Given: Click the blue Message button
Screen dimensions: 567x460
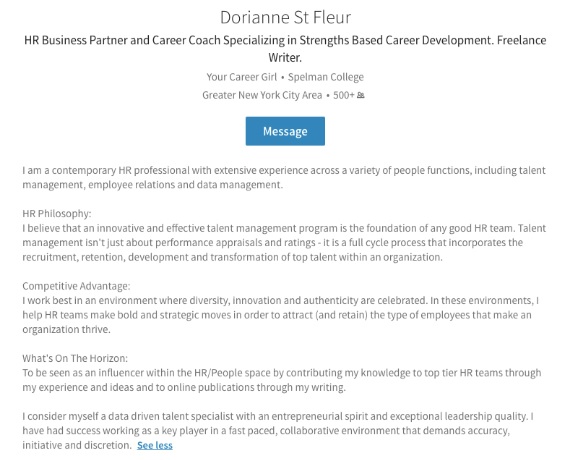Looking at the screenshot, I should click(285, 131).
